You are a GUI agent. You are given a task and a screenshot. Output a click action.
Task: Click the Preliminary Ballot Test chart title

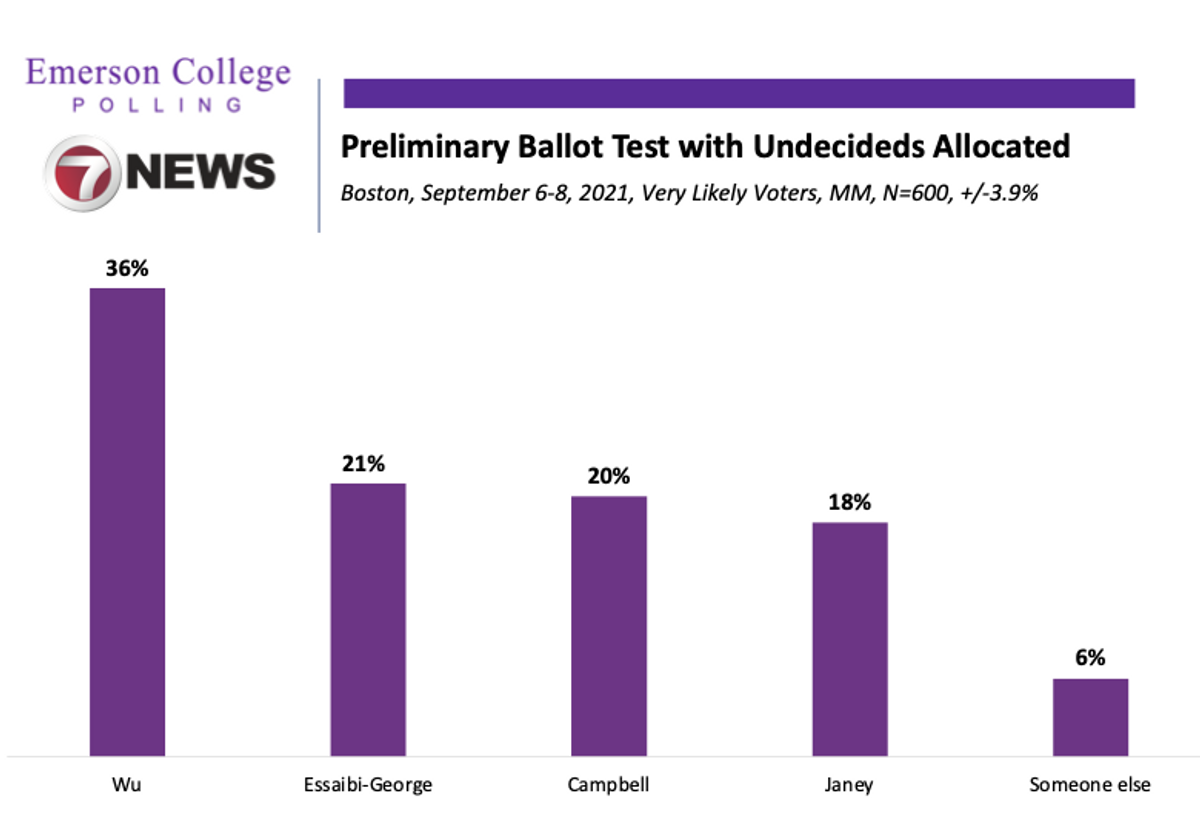(x=705, y=147)
